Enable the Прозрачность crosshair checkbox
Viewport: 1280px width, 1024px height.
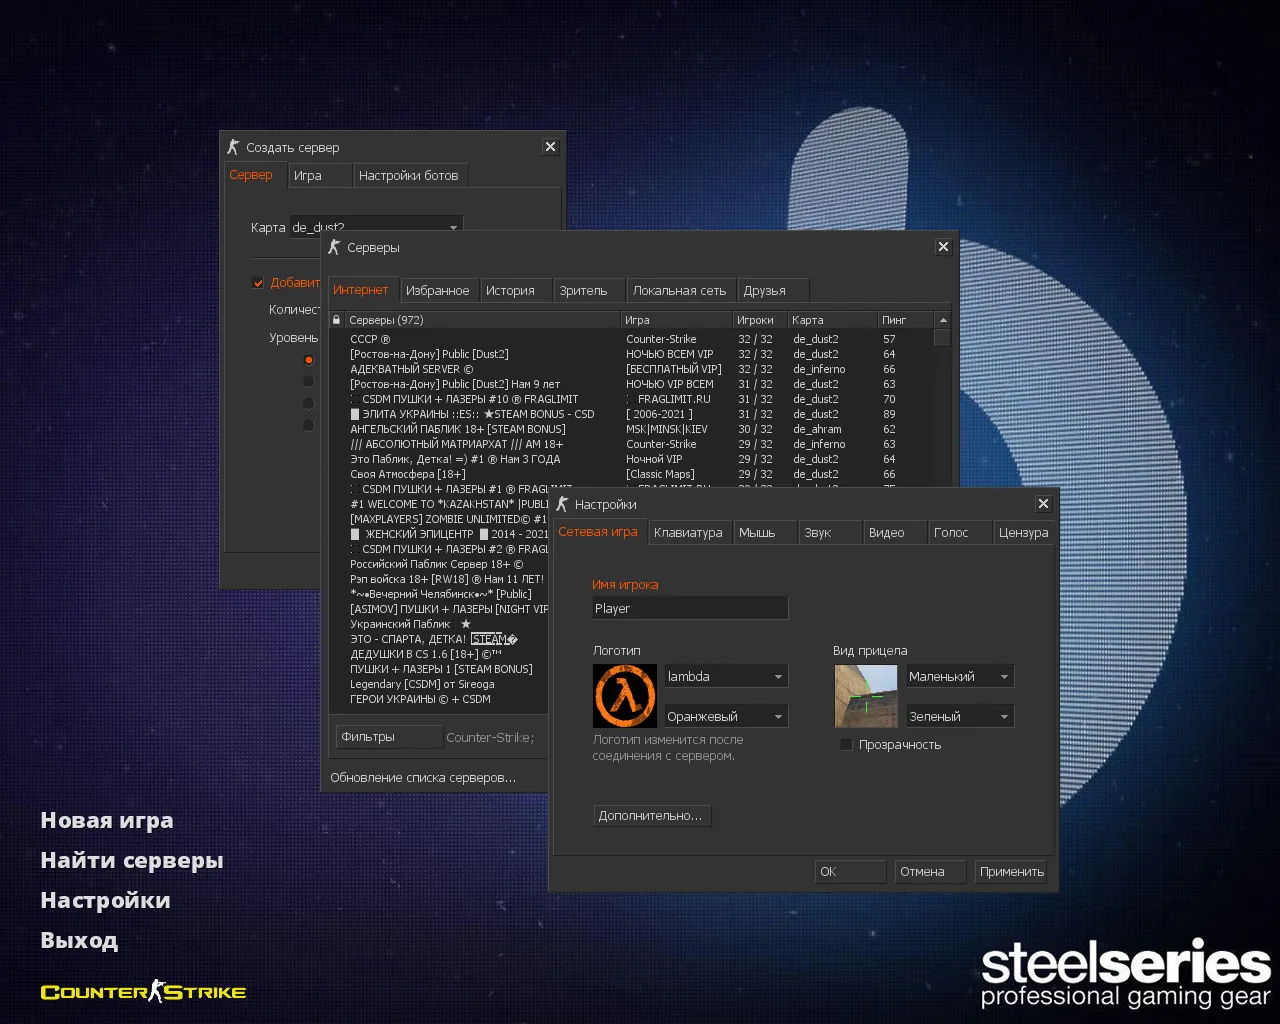click(847, 745)
